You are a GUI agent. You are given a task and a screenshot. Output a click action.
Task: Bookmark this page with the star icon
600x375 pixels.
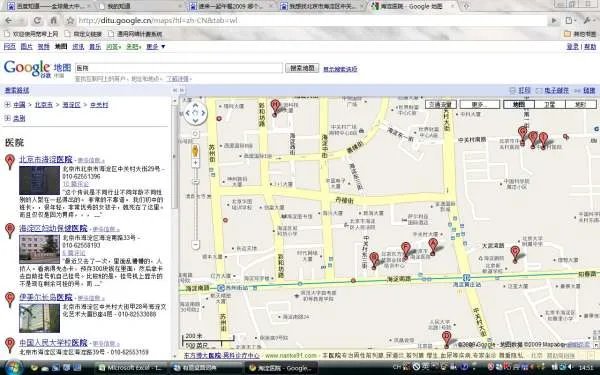tap(70, 21)
